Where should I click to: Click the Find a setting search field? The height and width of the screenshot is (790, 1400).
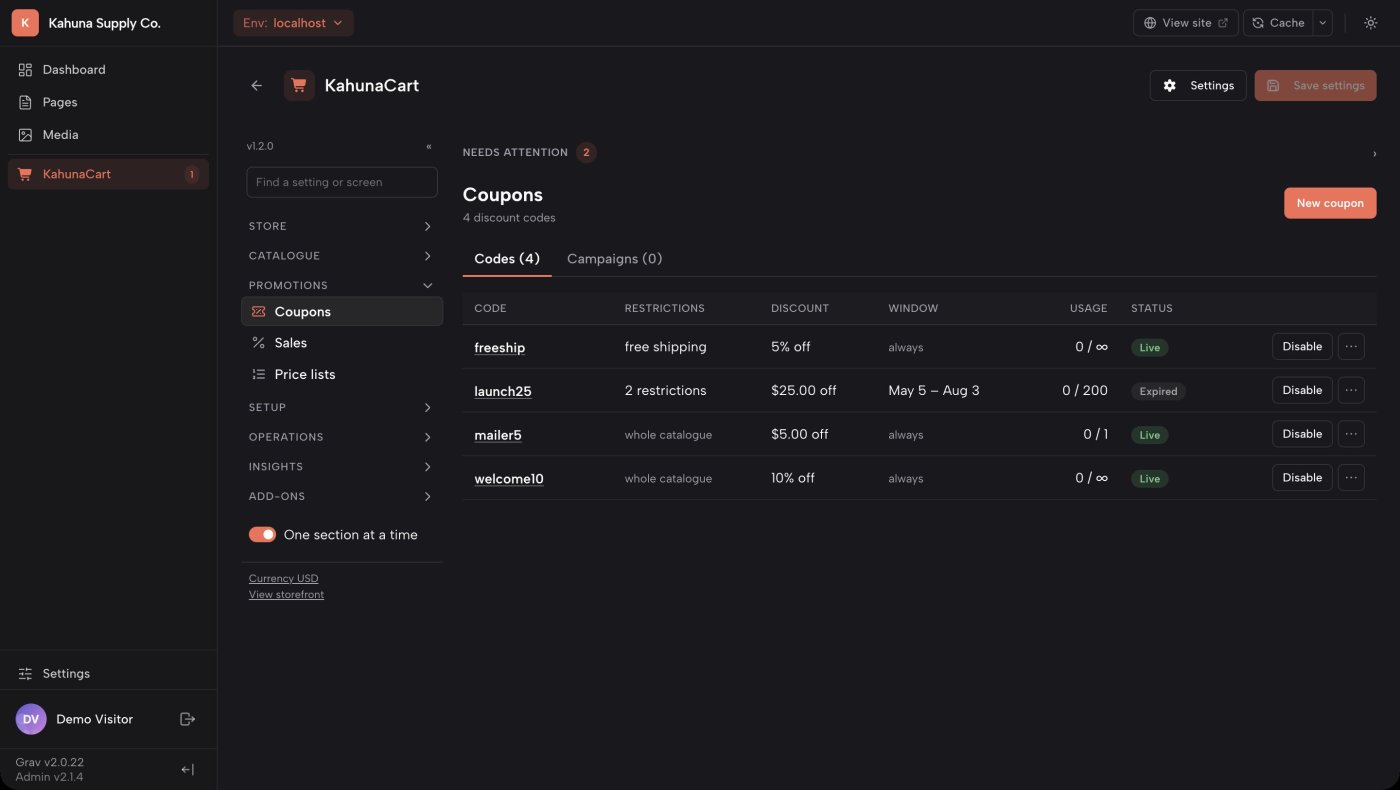pyautogui.click(x=342, y=182)
